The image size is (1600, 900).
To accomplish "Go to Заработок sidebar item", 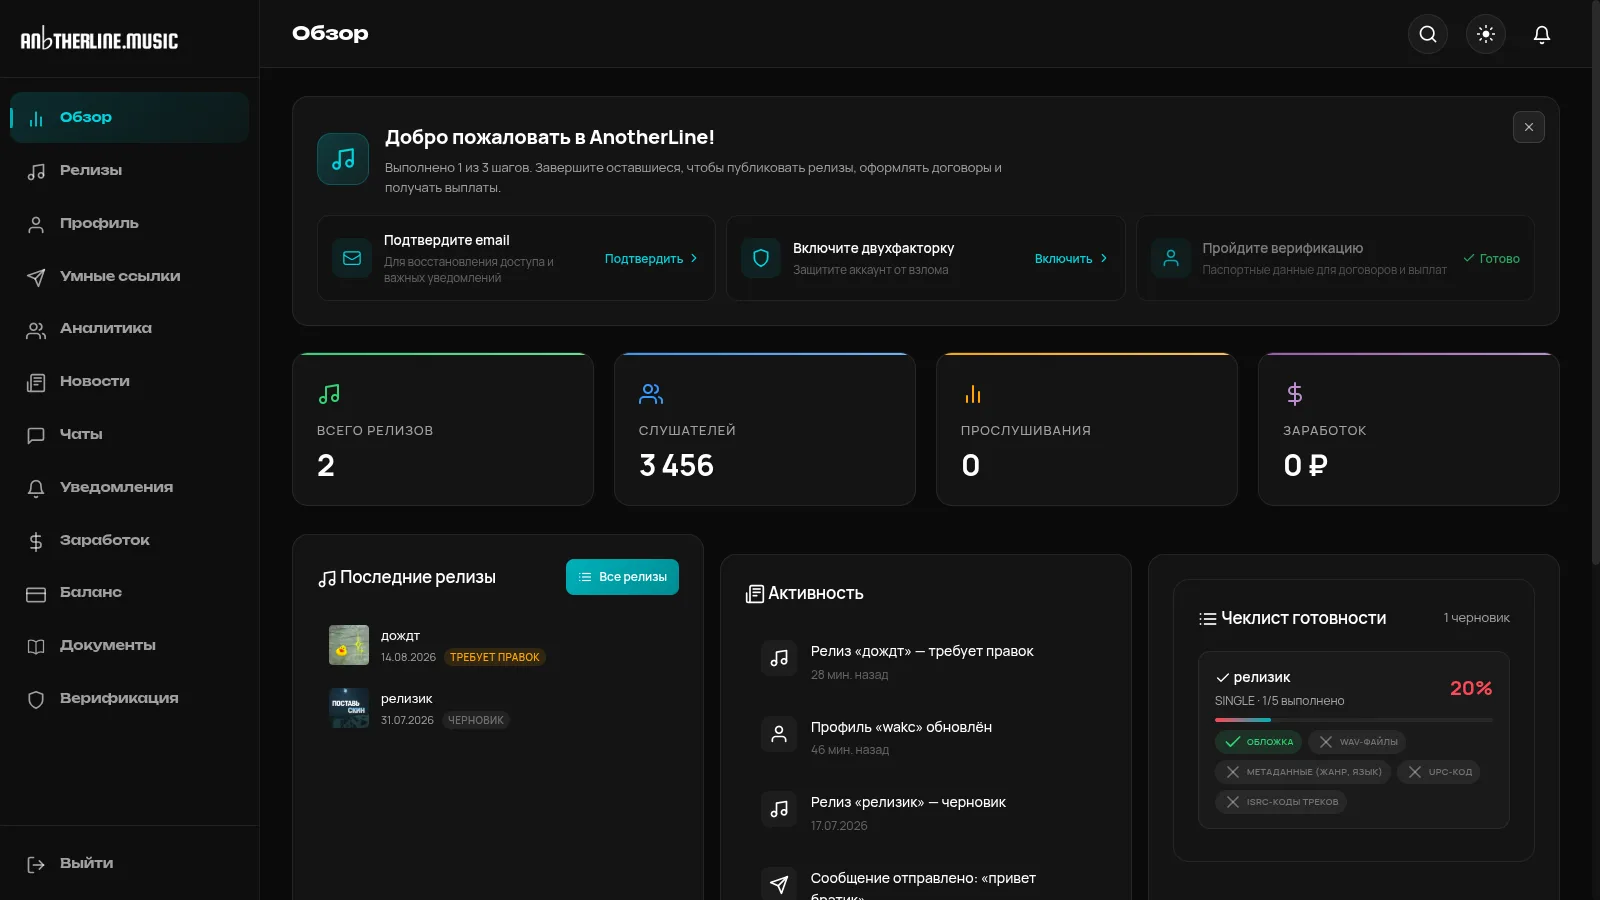I will tap(130, 540).
